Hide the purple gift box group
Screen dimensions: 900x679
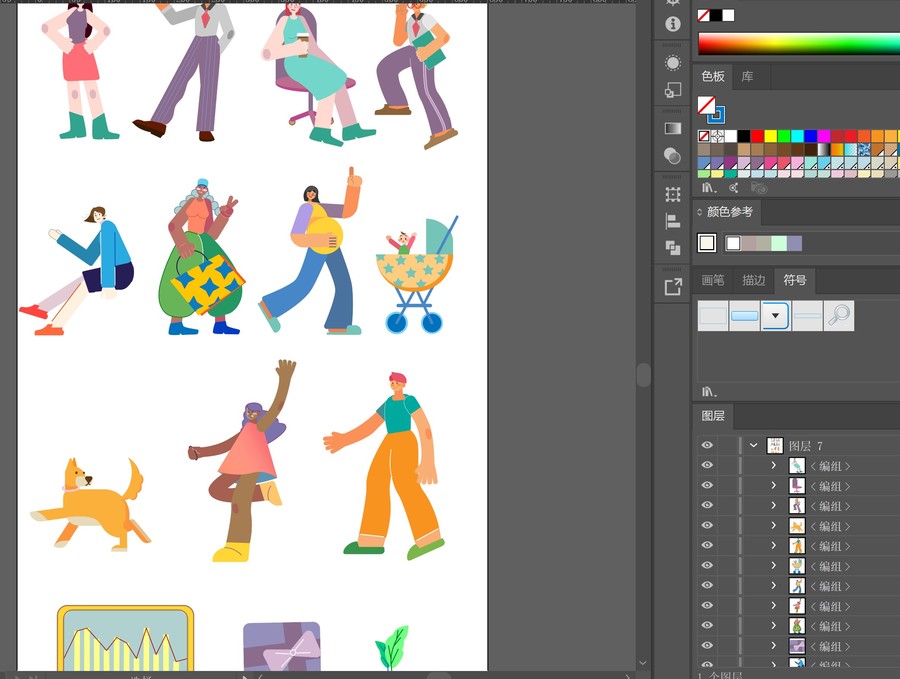coord(707,646)
